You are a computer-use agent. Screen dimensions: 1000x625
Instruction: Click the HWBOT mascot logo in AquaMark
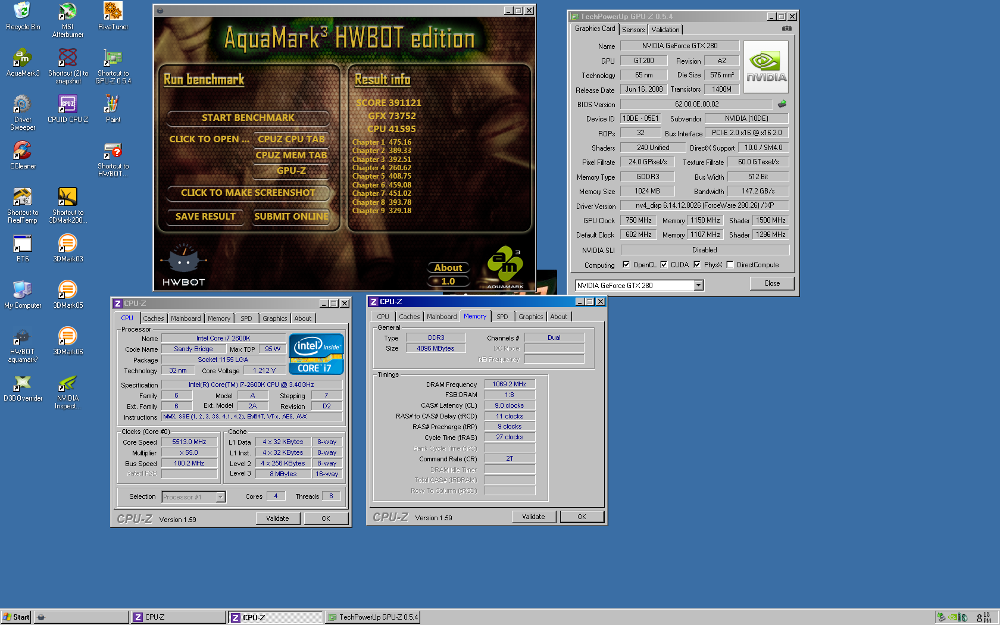pyautogui.click(x=183, y=265)
